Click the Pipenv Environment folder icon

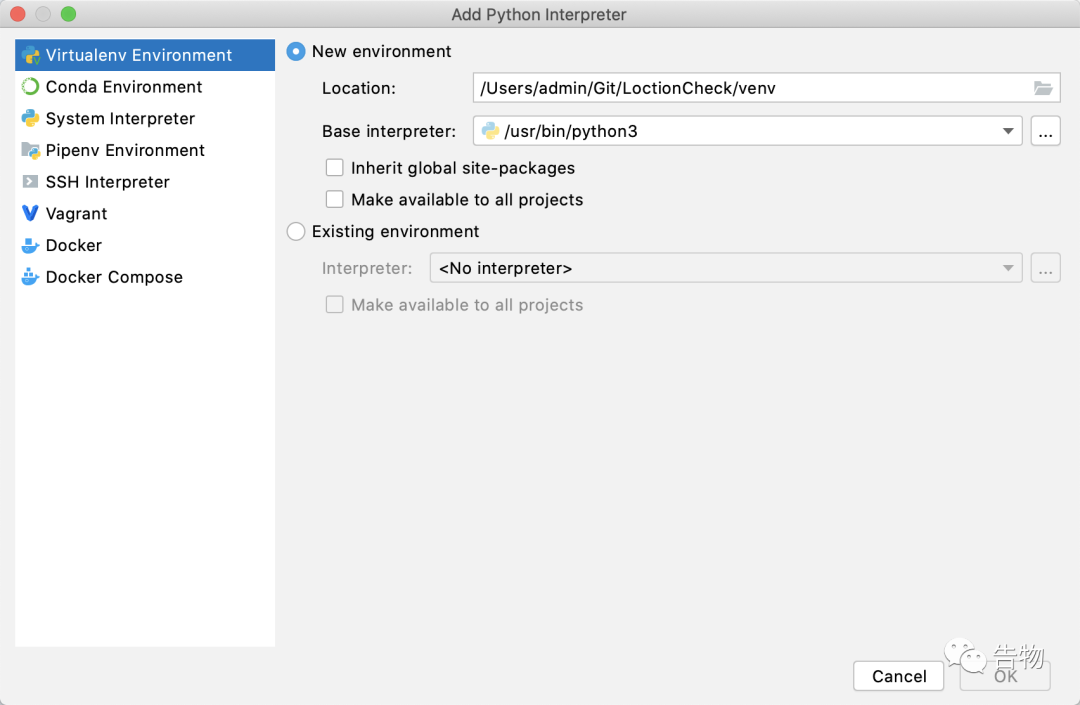pyautogui.click(x=30, y=150)
